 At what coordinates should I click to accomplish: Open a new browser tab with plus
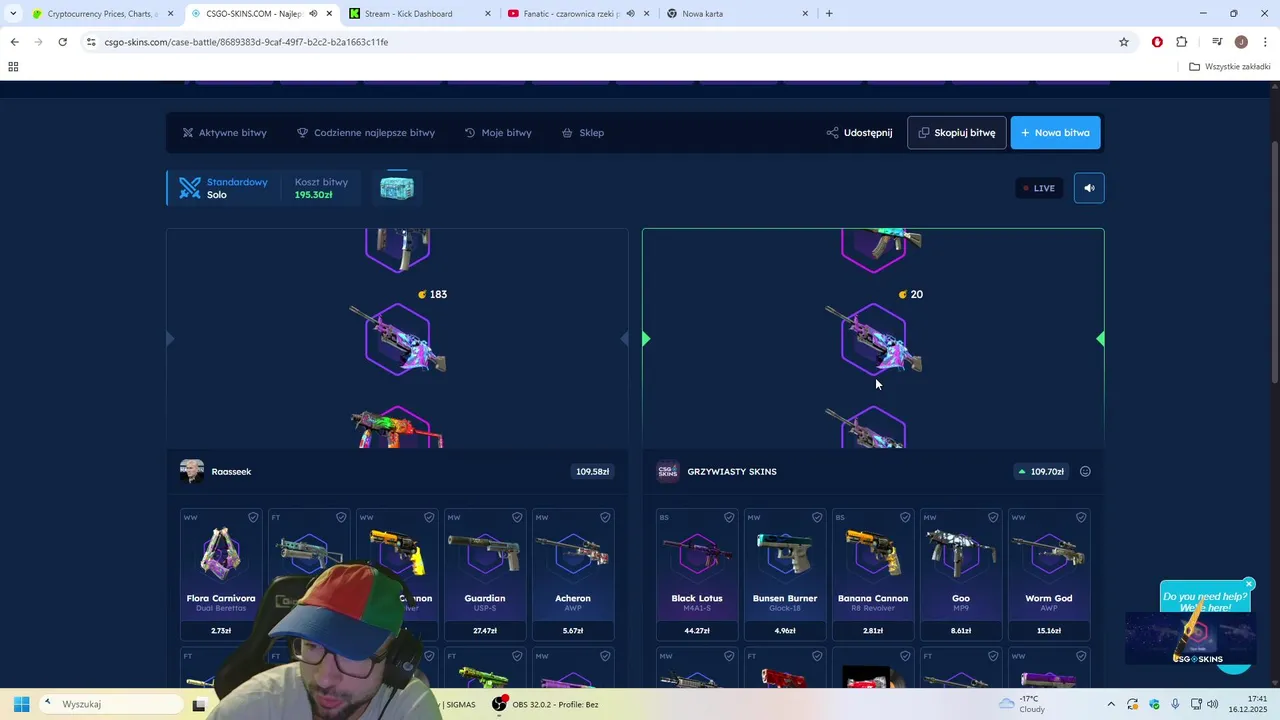coord(829,14)
